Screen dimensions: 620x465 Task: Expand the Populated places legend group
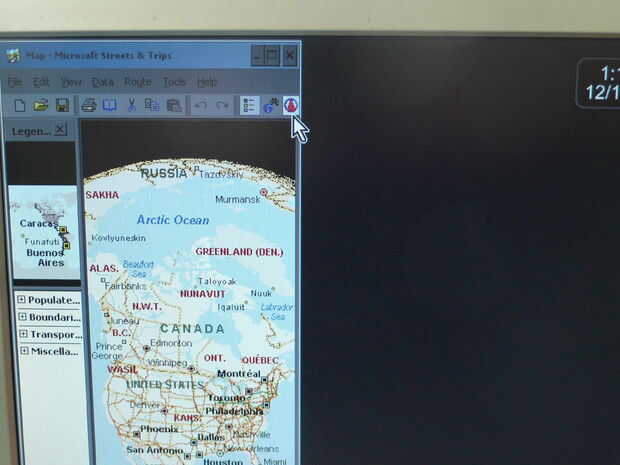point(21,300)
